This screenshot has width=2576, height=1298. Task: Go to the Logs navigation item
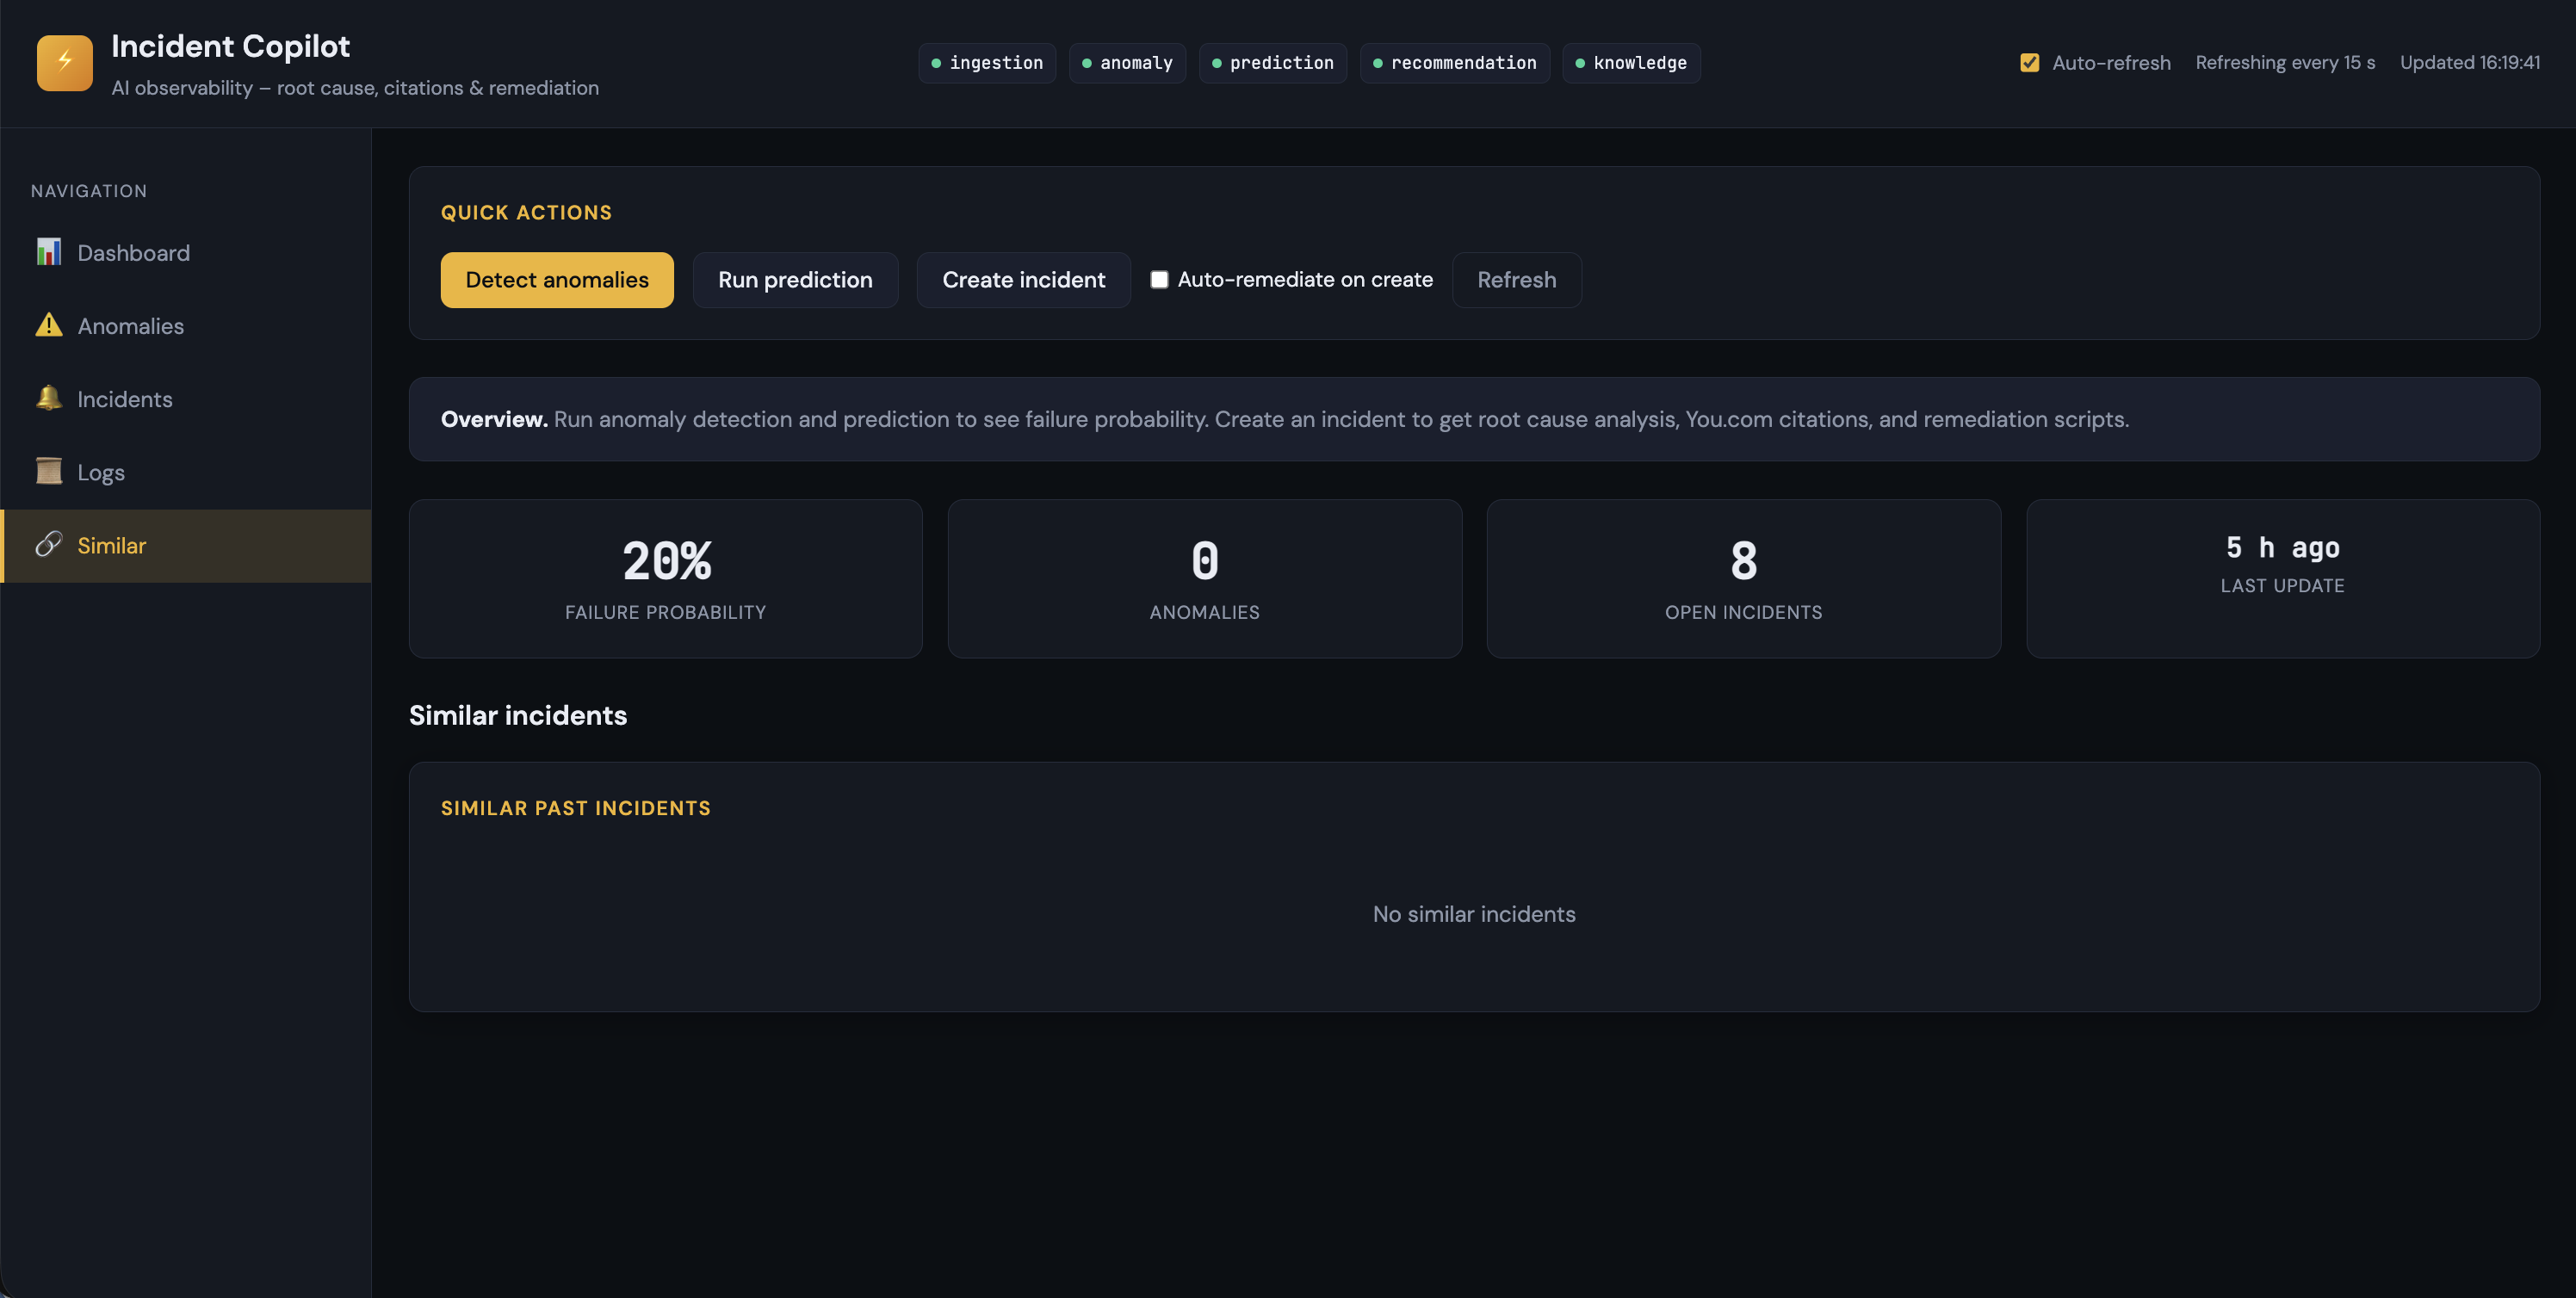point(101,472)
